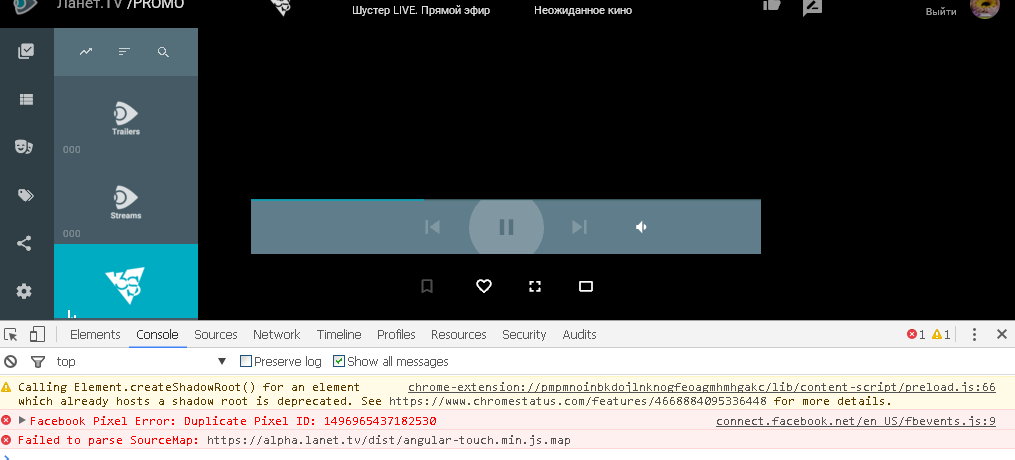The image size is (1015, 460).
Task: Pause the video playback
Action: (506, 227)
